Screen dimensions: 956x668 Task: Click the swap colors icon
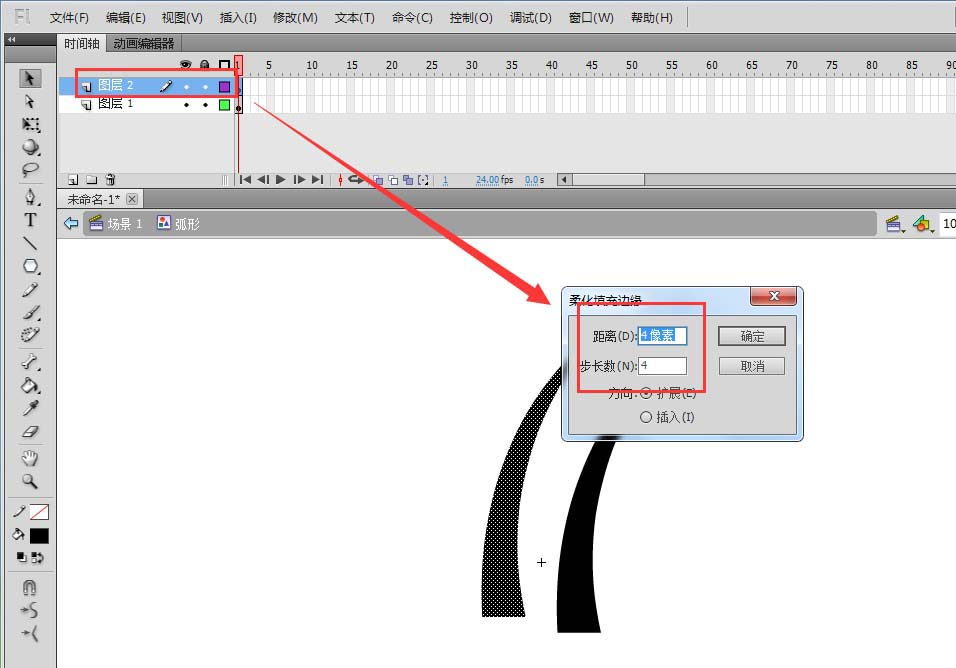click(37, 558)
